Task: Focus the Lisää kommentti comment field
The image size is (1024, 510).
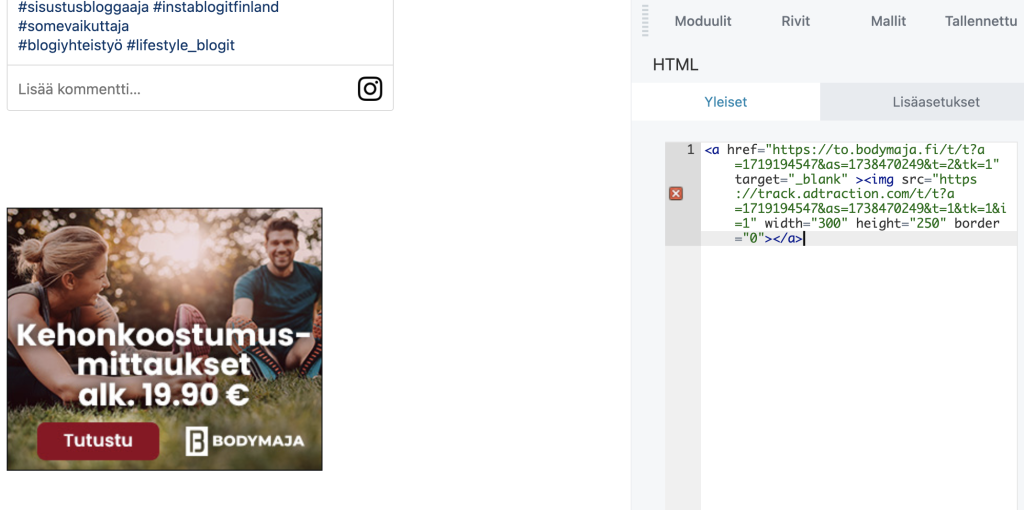Action: pyautogui.click(x=180, y=89)
